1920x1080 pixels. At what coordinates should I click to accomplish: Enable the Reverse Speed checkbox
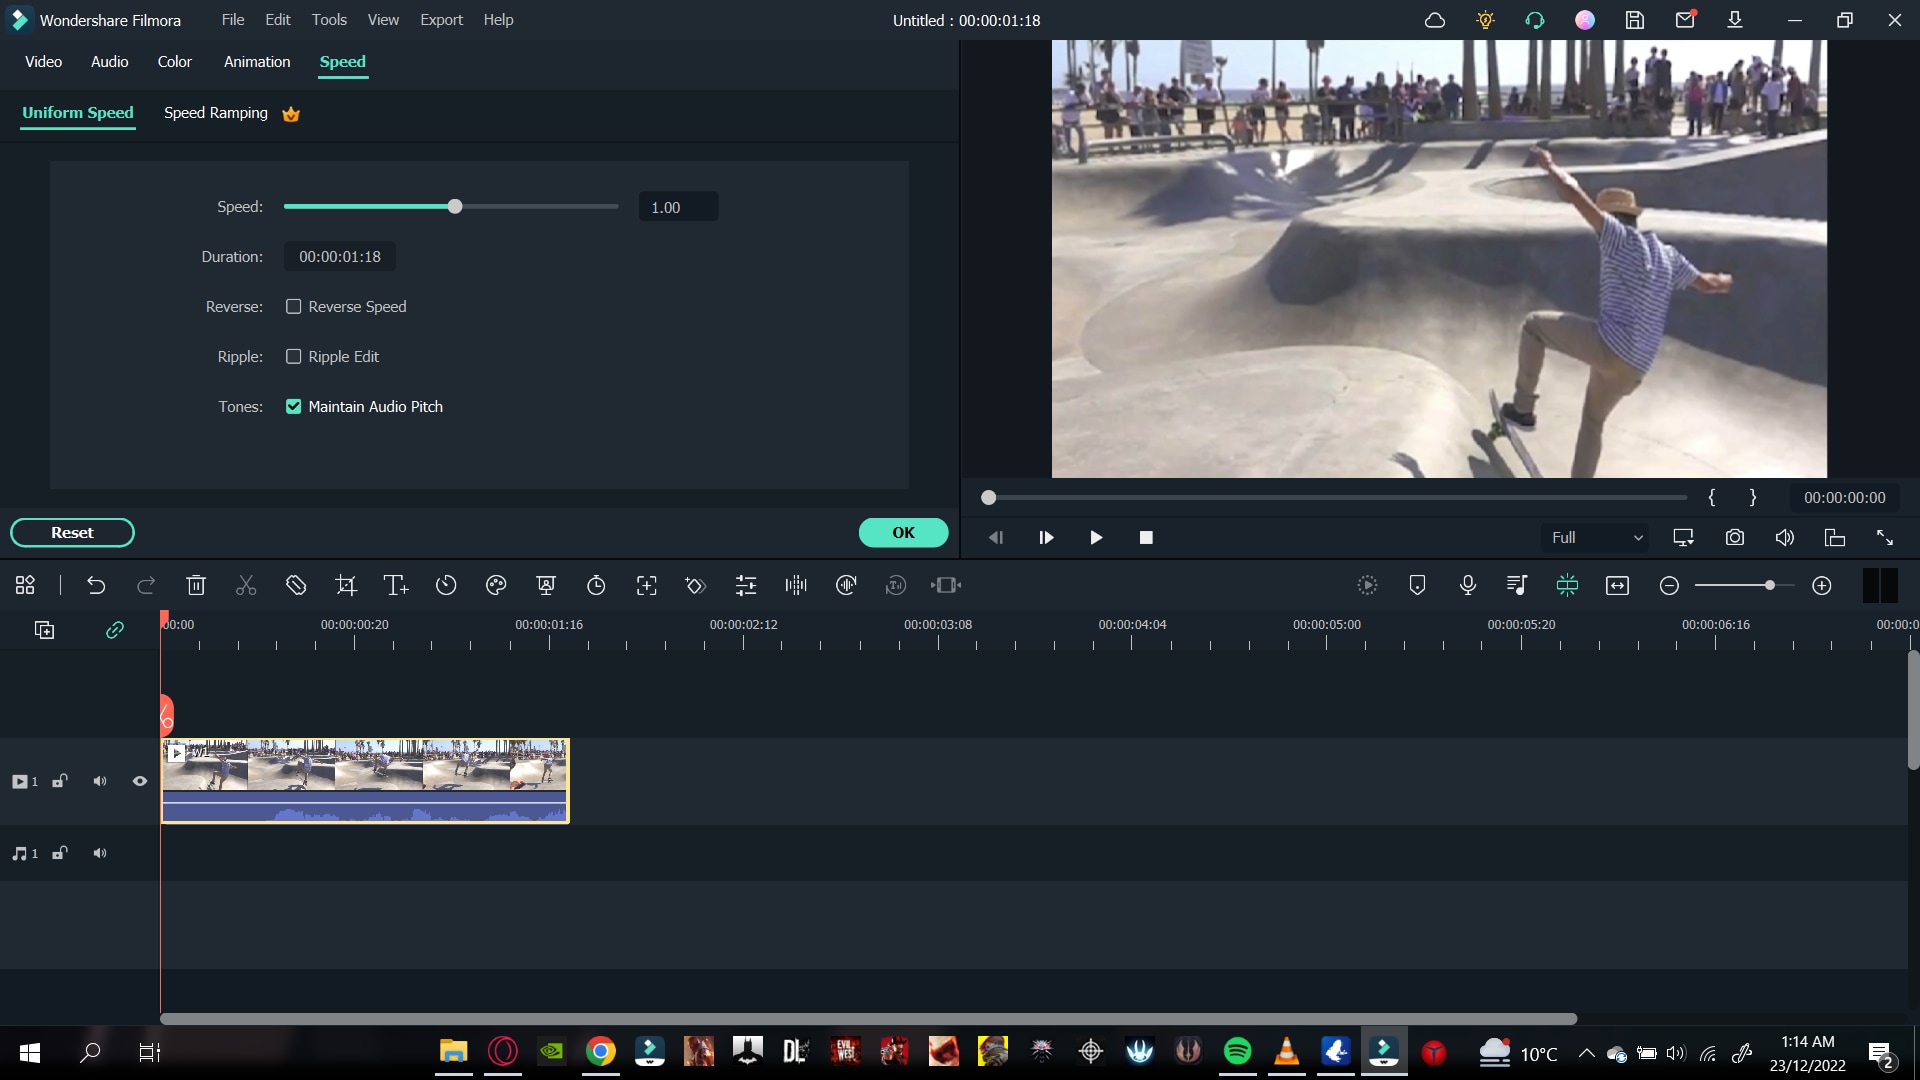coord(294,306)
